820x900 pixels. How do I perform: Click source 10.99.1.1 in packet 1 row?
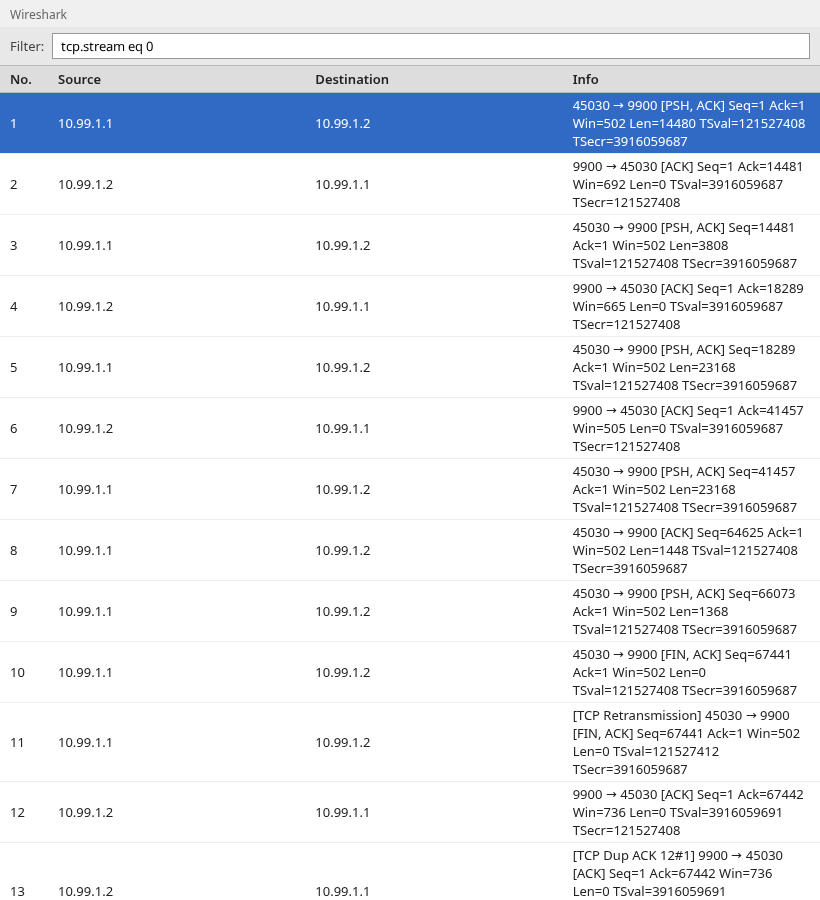[x=85, y=123]
